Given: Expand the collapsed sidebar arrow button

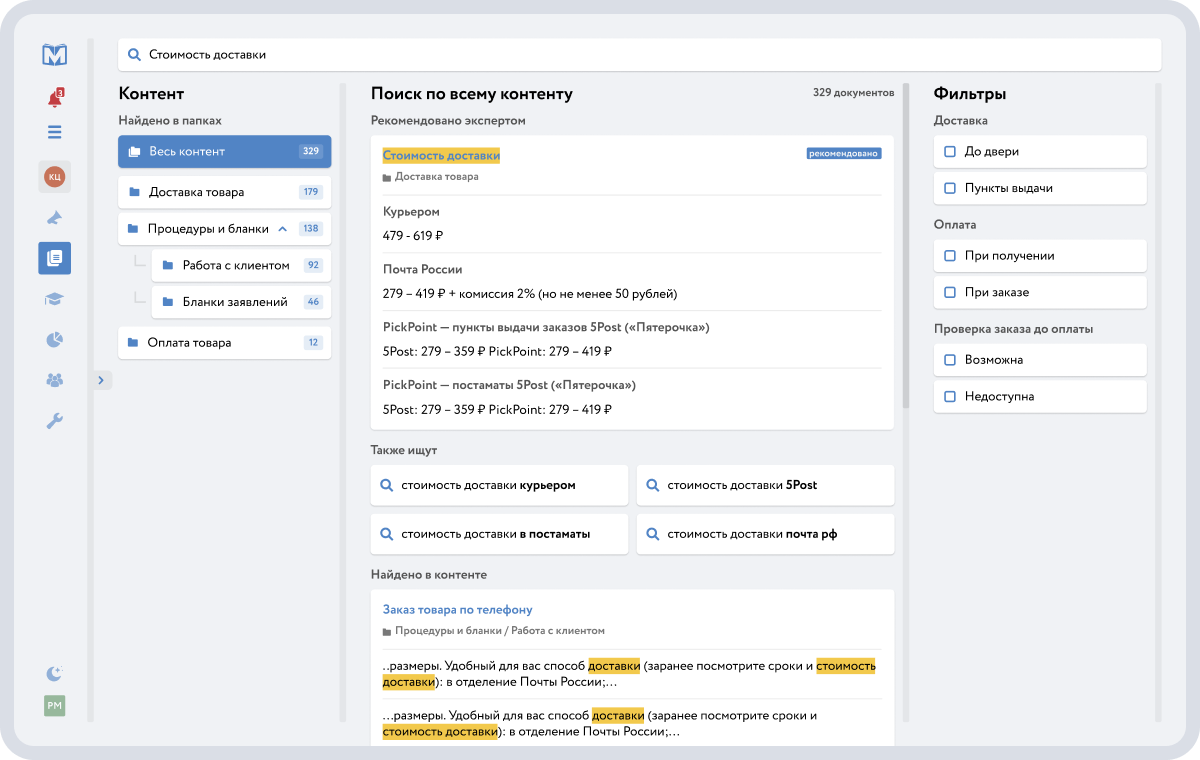Looking at the screenshot, I should [102, 380].
